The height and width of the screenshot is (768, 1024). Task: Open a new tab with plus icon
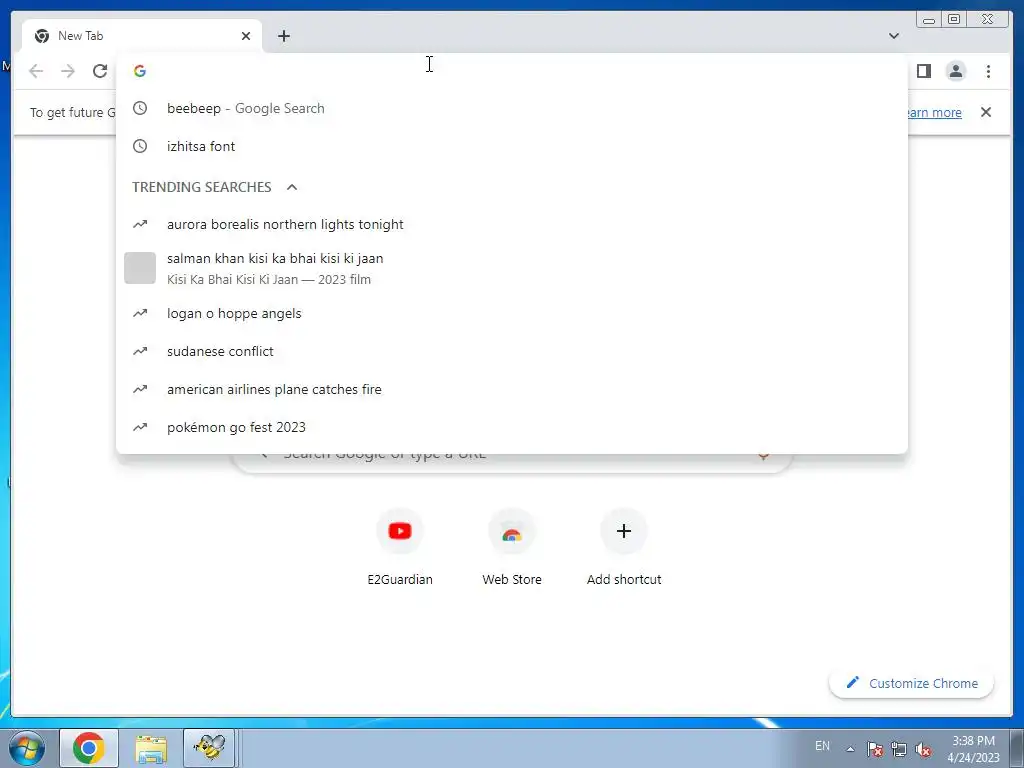tap(283, 36)
